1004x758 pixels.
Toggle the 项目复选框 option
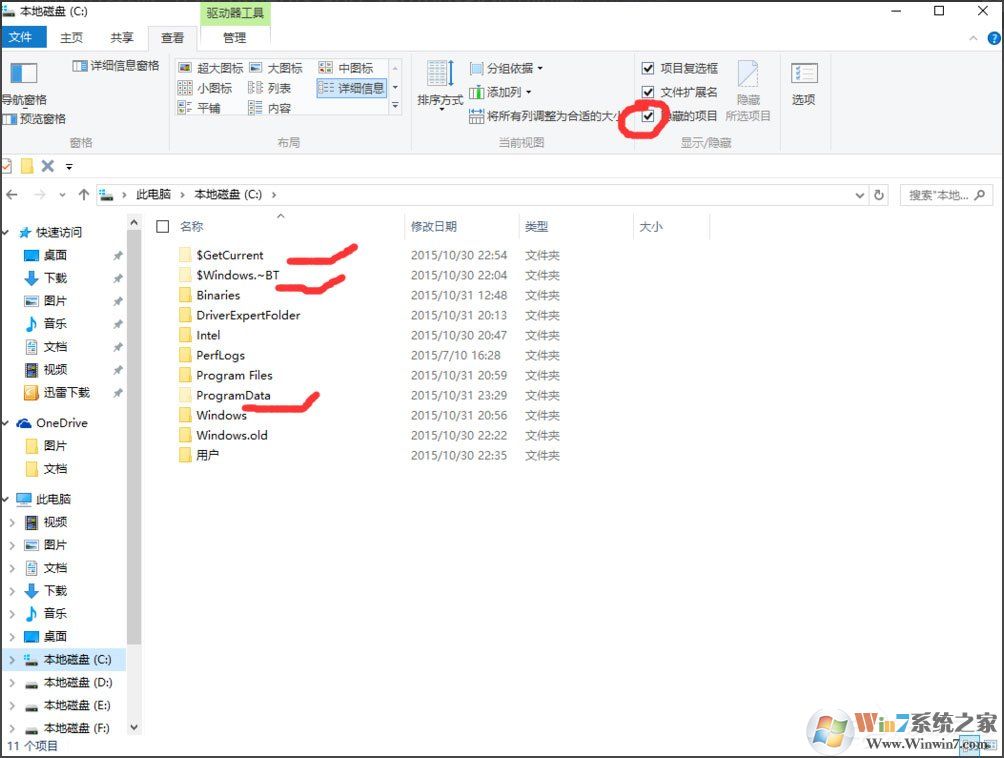coord(647,68)
